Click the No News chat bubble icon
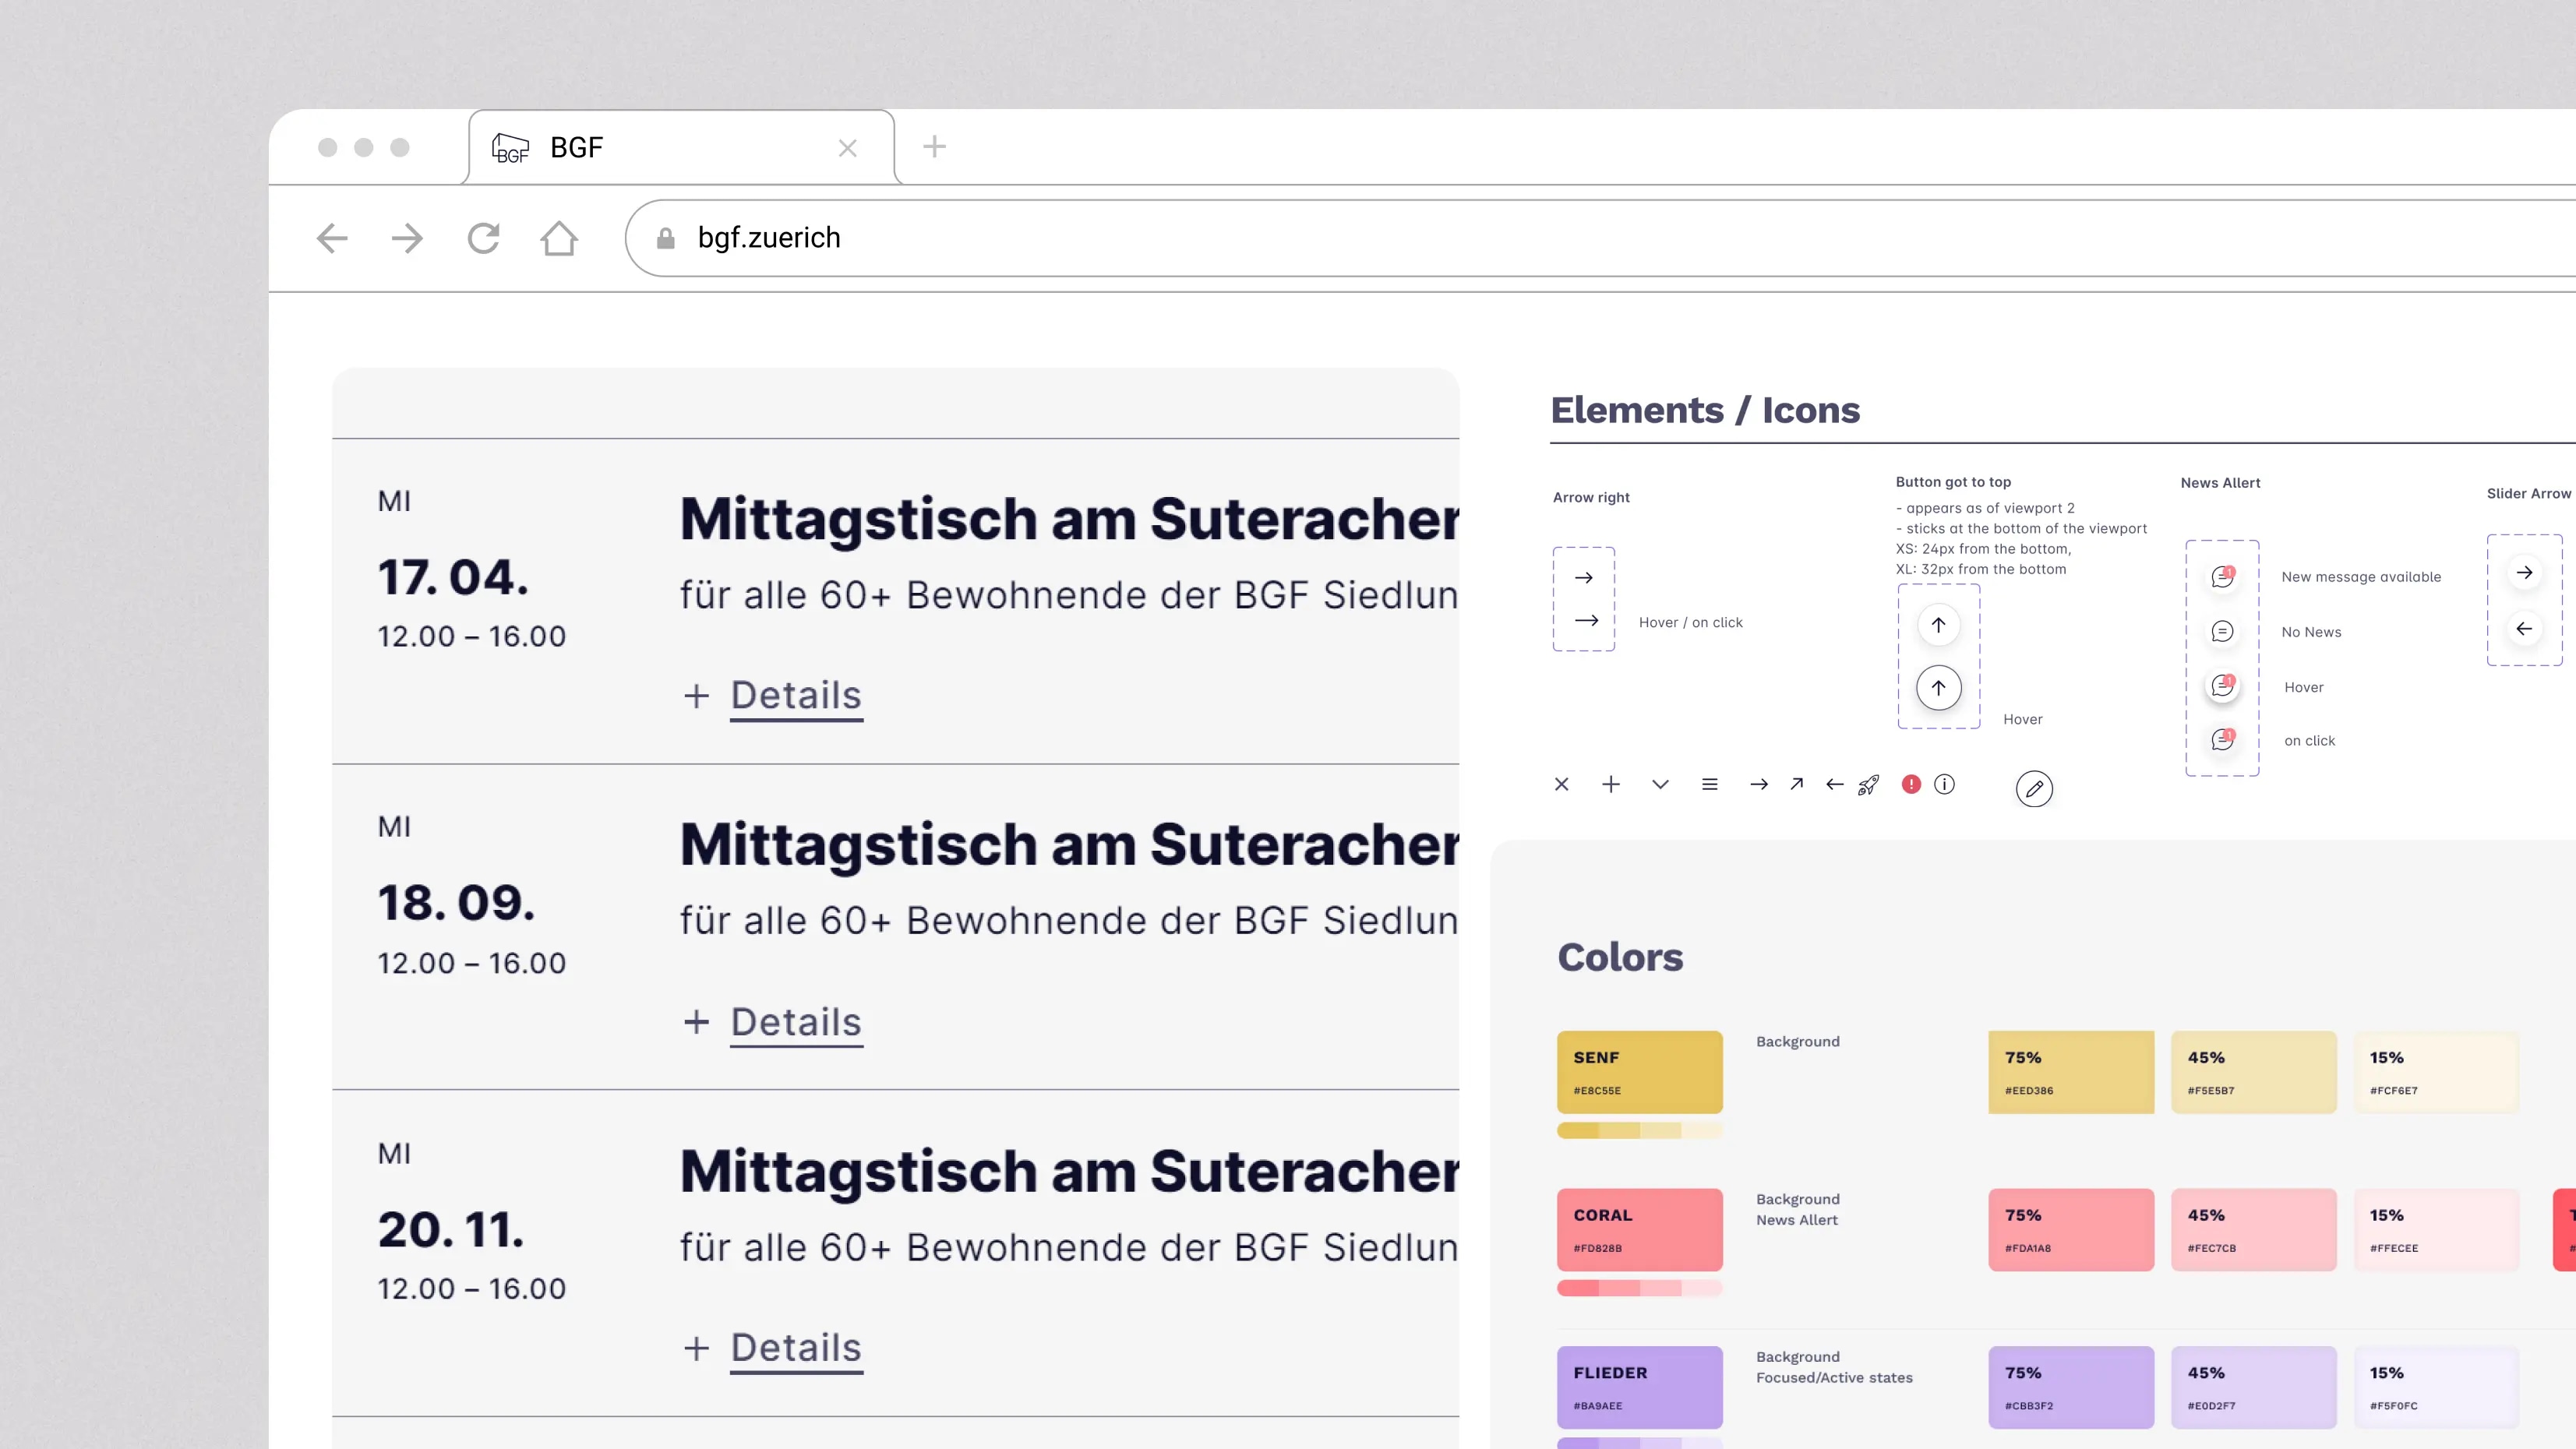This screenshot has height=1449, width=2576. pyautogui.click(x=2222, y=632)
